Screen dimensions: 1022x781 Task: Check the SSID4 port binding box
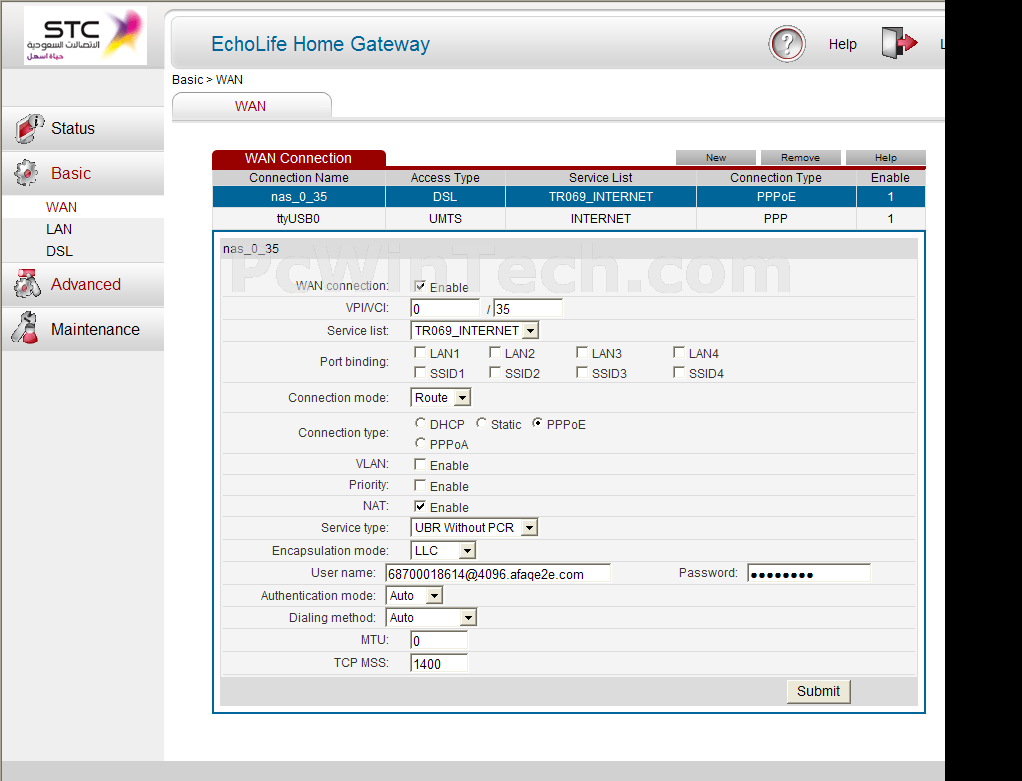point(679,372)
